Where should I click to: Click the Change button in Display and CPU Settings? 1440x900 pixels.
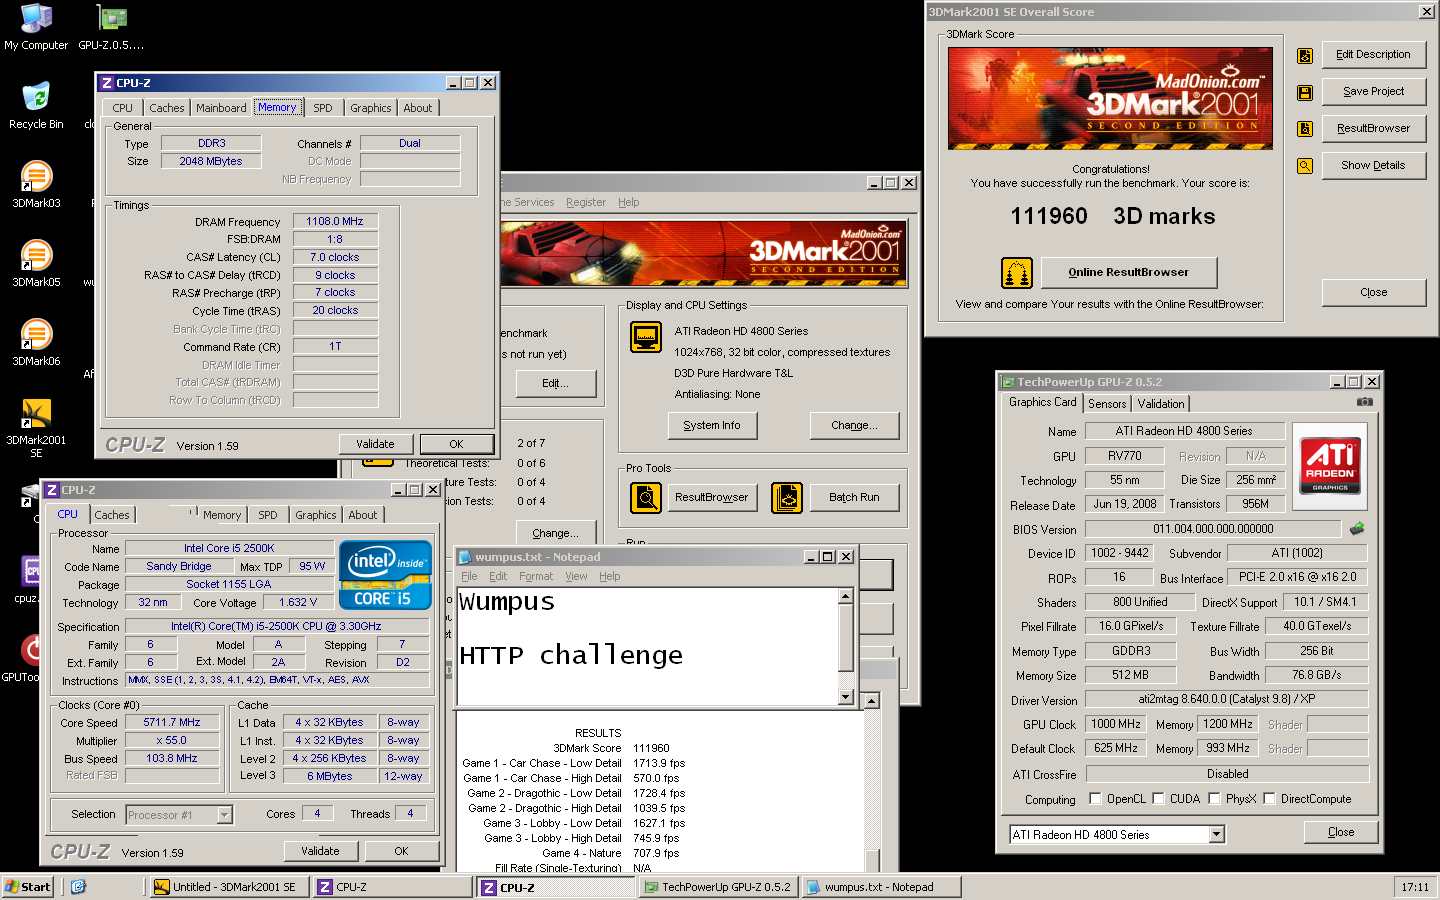click(854, 425)
